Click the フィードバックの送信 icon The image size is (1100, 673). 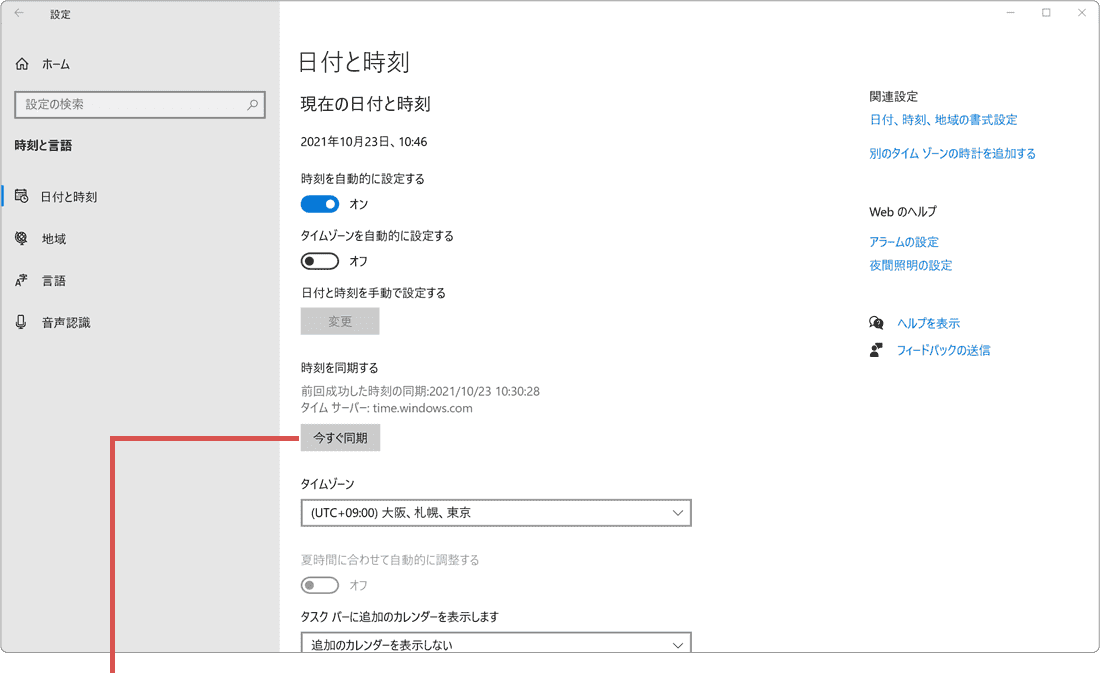(876, 349)
